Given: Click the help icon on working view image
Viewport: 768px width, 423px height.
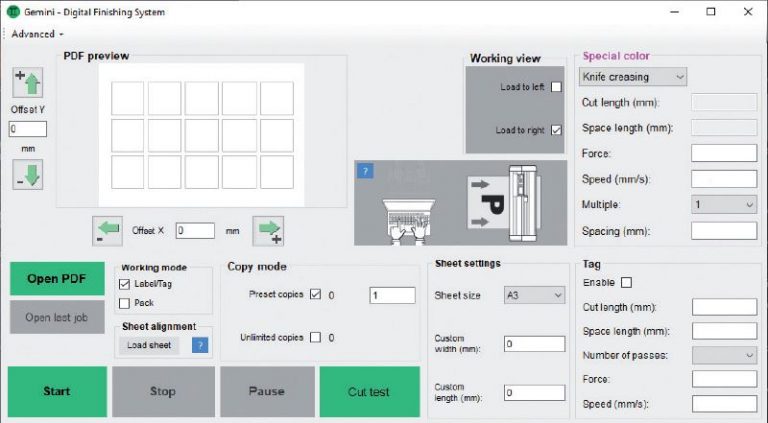Looking at the screenshot, I should coord(365,171).
